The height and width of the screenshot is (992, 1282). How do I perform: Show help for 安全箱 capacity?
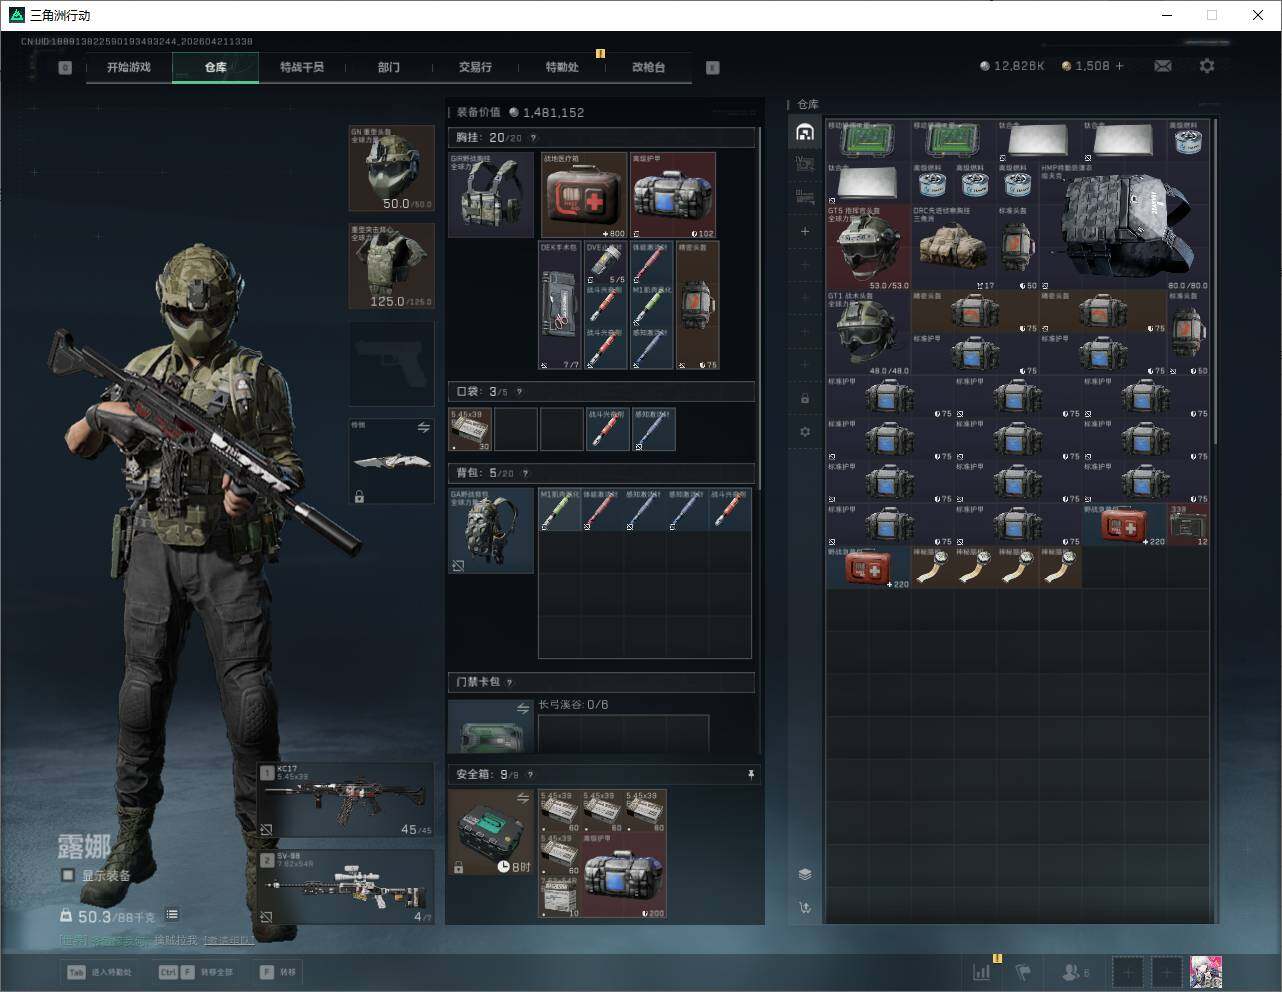530,774
